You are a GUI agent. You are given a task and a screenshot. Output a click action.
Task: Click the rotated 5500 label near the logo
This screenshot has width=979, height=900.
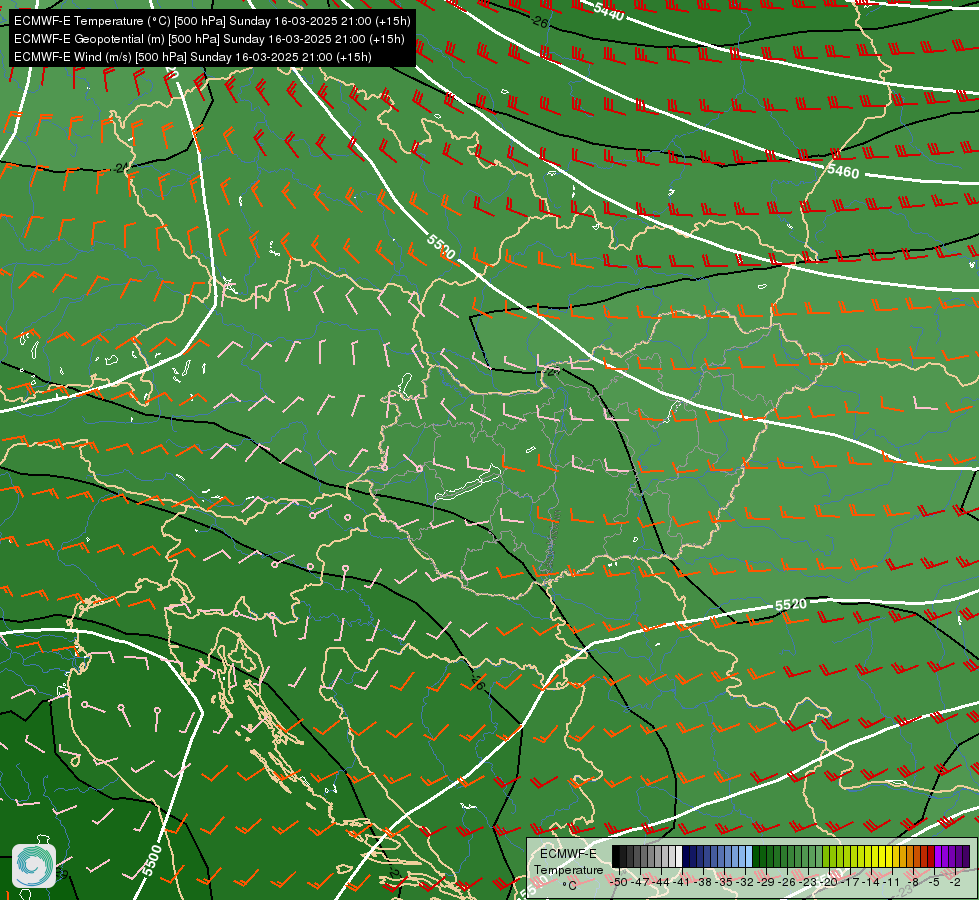tap(151, 861)
